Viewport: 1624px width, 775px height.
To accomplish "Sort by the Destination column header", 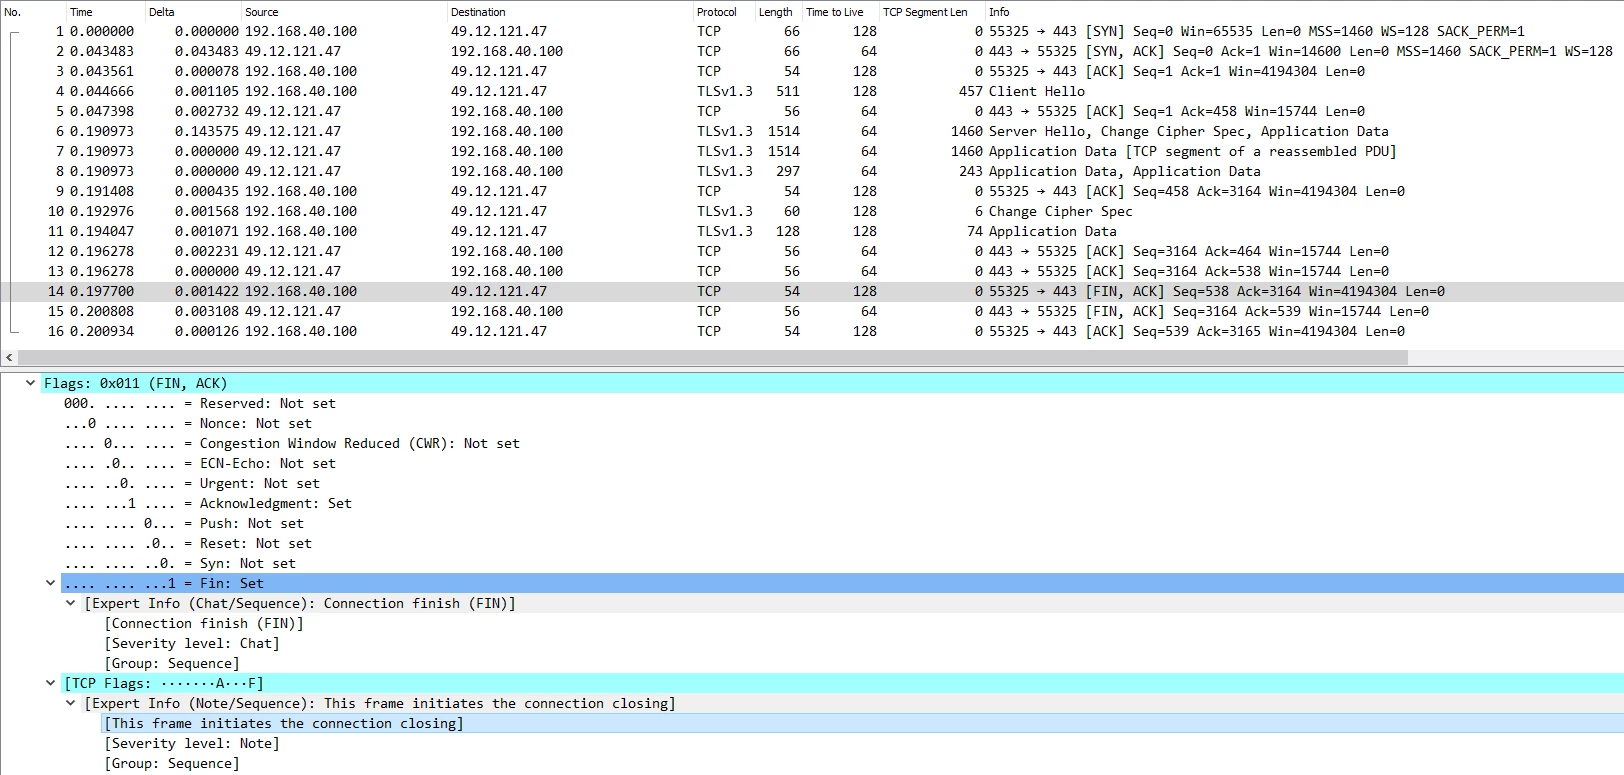I will (569, 12).
